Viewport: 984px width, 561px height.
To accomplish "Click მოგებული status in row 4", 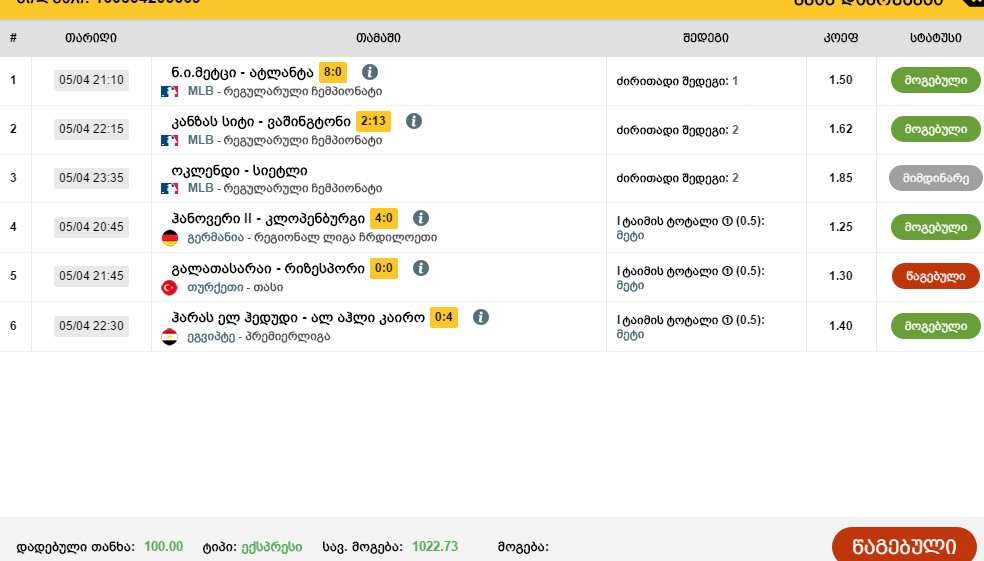I will [935, 227].
